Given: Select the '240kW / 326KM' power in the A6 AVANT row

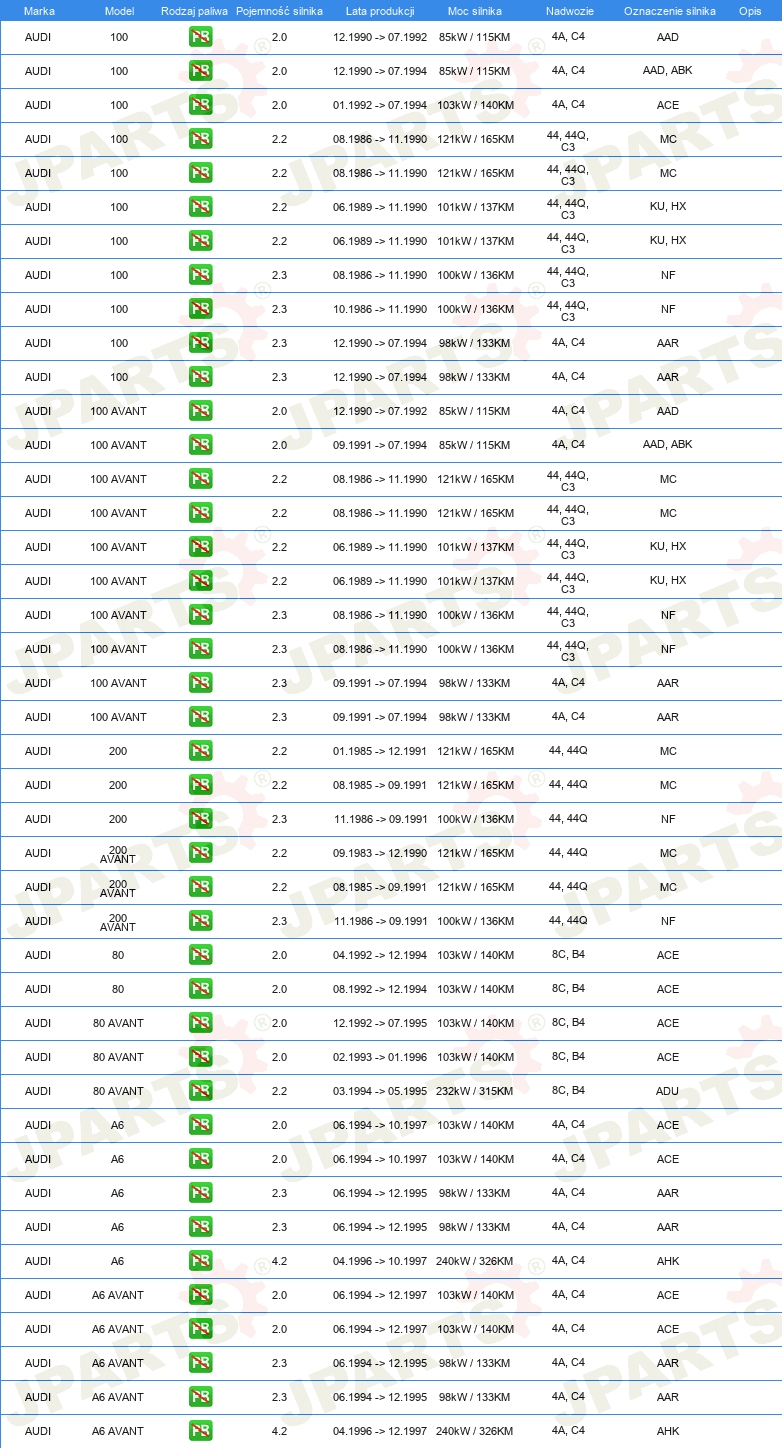Looking at the screenshot, I should tap(474, 1431).
